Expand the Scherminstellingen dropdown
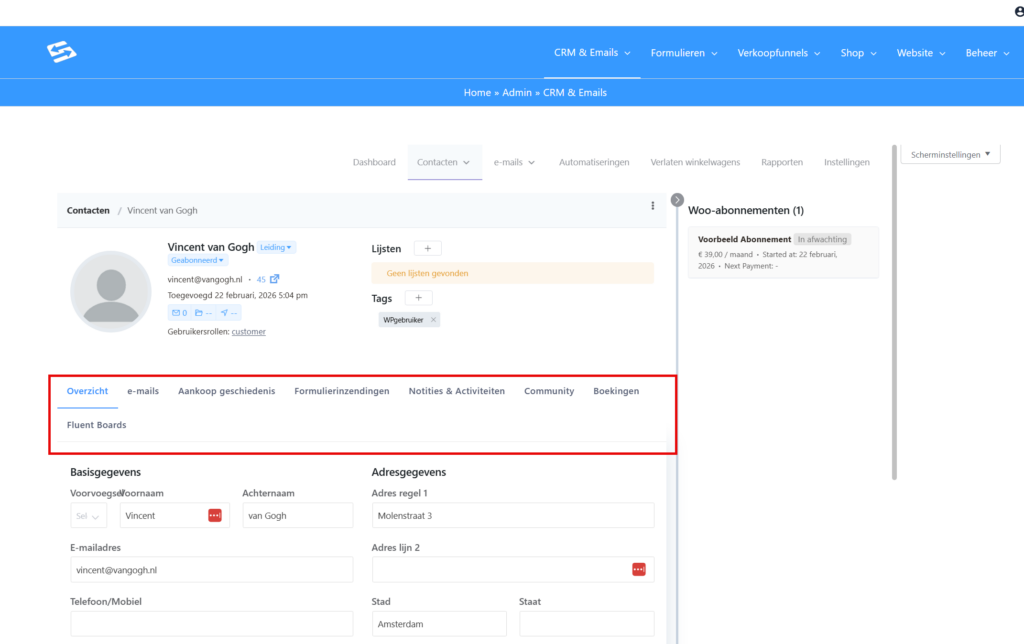Screen dimensions: 1024x644 (x=949, y=154)
